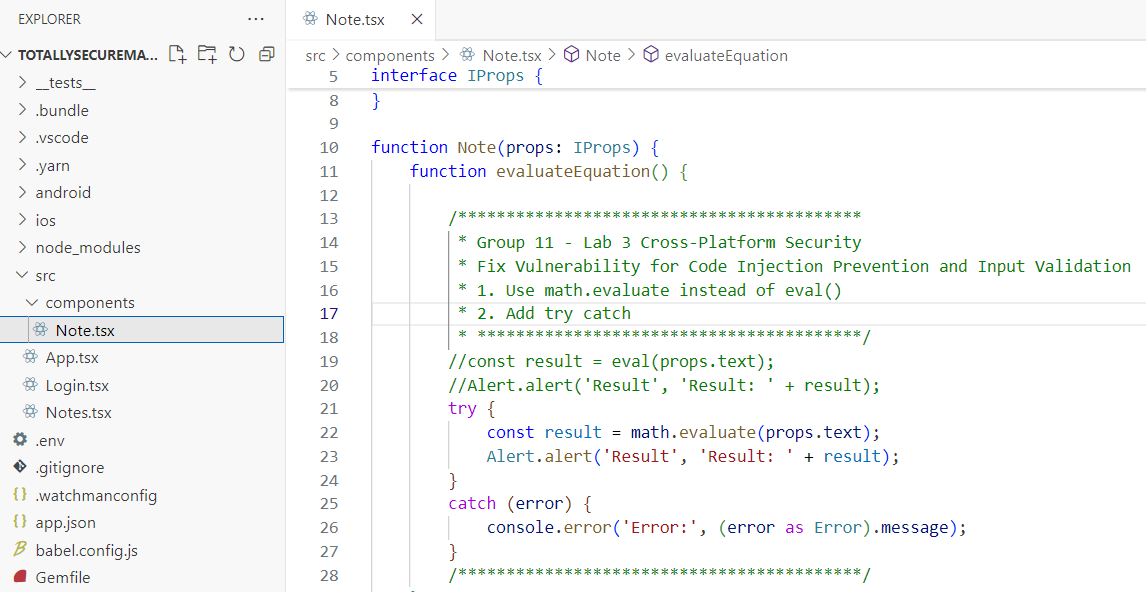Open the .env file
The height and width of the screenshot is (592, 1146).
click(50, 440)
